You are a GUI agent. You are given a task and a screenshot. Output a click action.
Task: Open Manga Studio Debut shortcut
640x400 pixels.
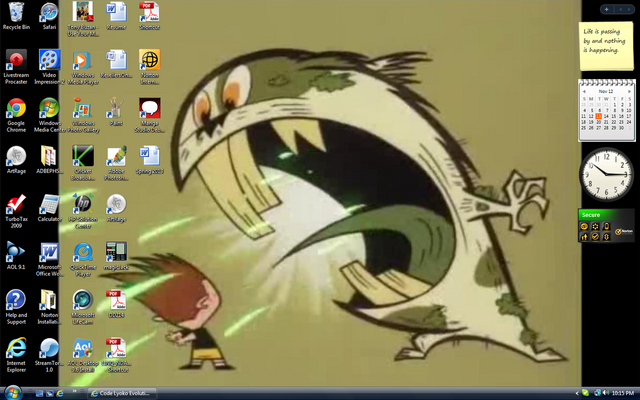click(149, 115)
